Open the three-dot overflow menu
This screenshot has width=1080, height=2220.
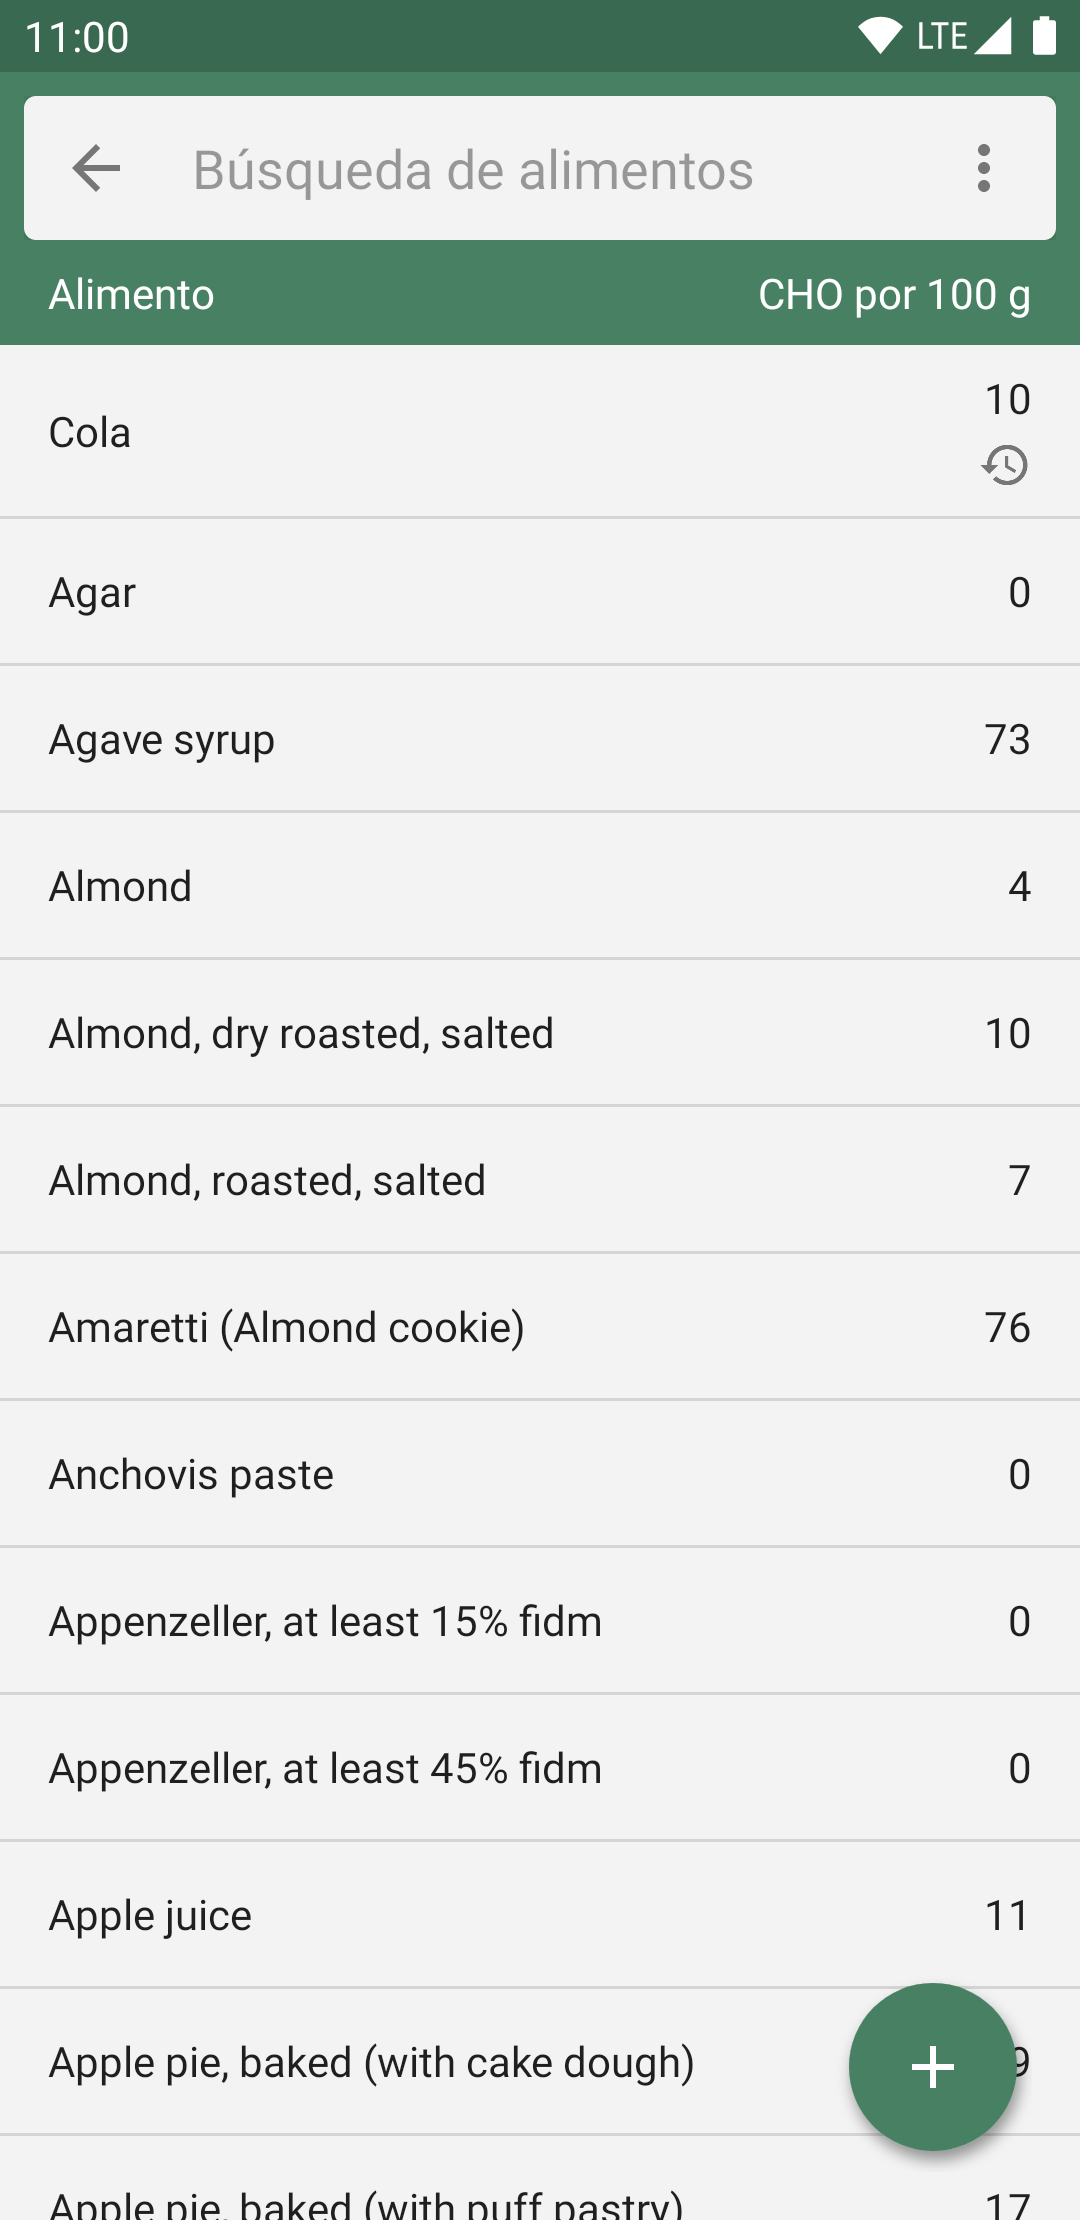pos(984,168)
